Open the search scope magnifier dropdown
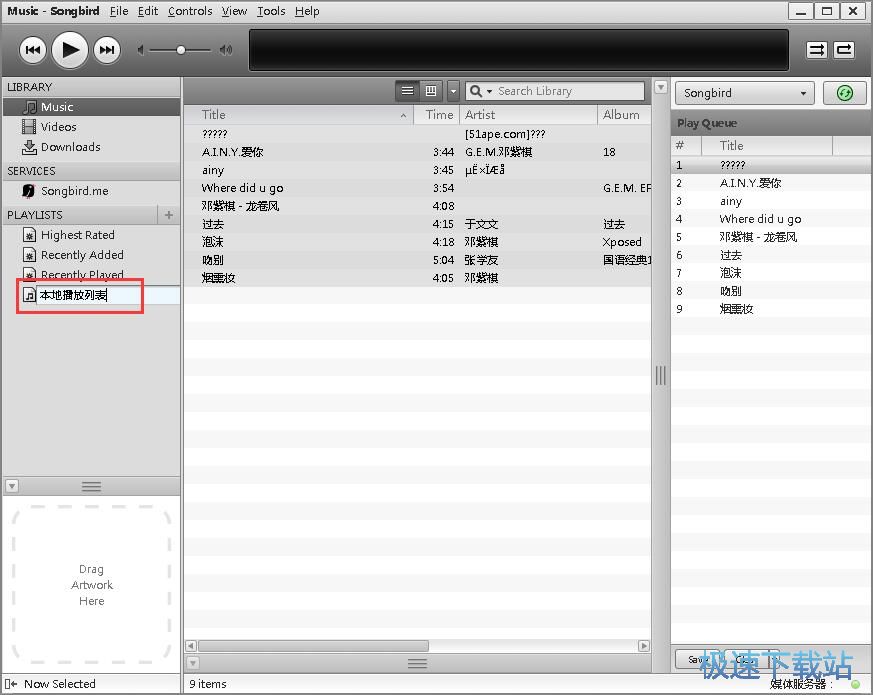 click(480, 91)
